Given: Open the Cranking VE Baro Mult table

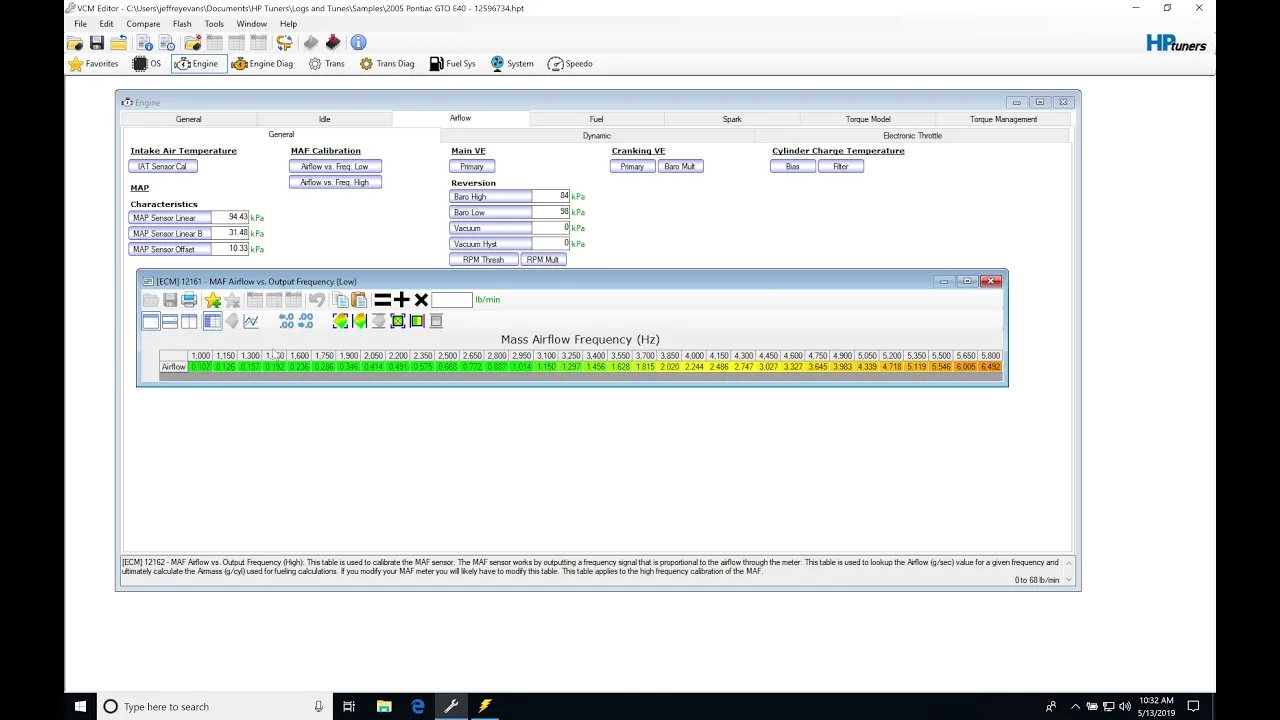Looking at the screenshot, I should coord(680,167).
